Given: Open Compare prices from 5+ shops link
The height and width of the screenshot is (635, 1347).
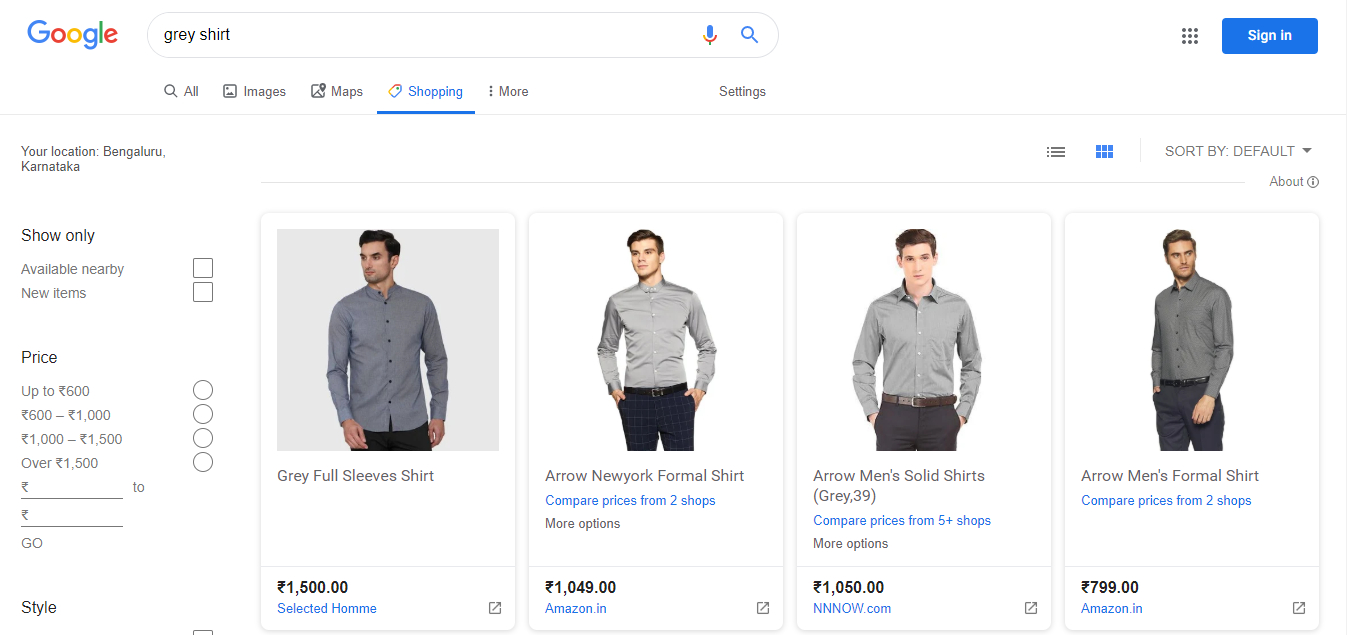Looking at the screenshot, I should (x=901, y=520).
